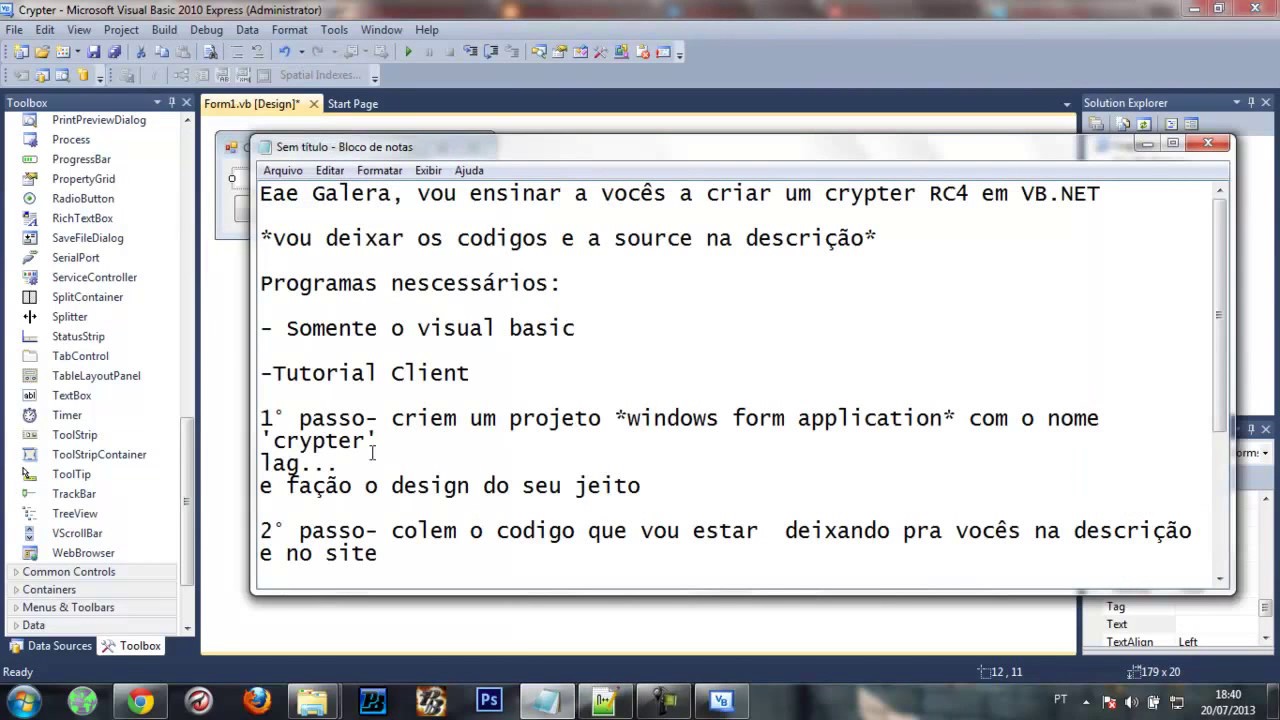
Task: Click the New Project toolbar icon
Action: click(x=22, y=52)
